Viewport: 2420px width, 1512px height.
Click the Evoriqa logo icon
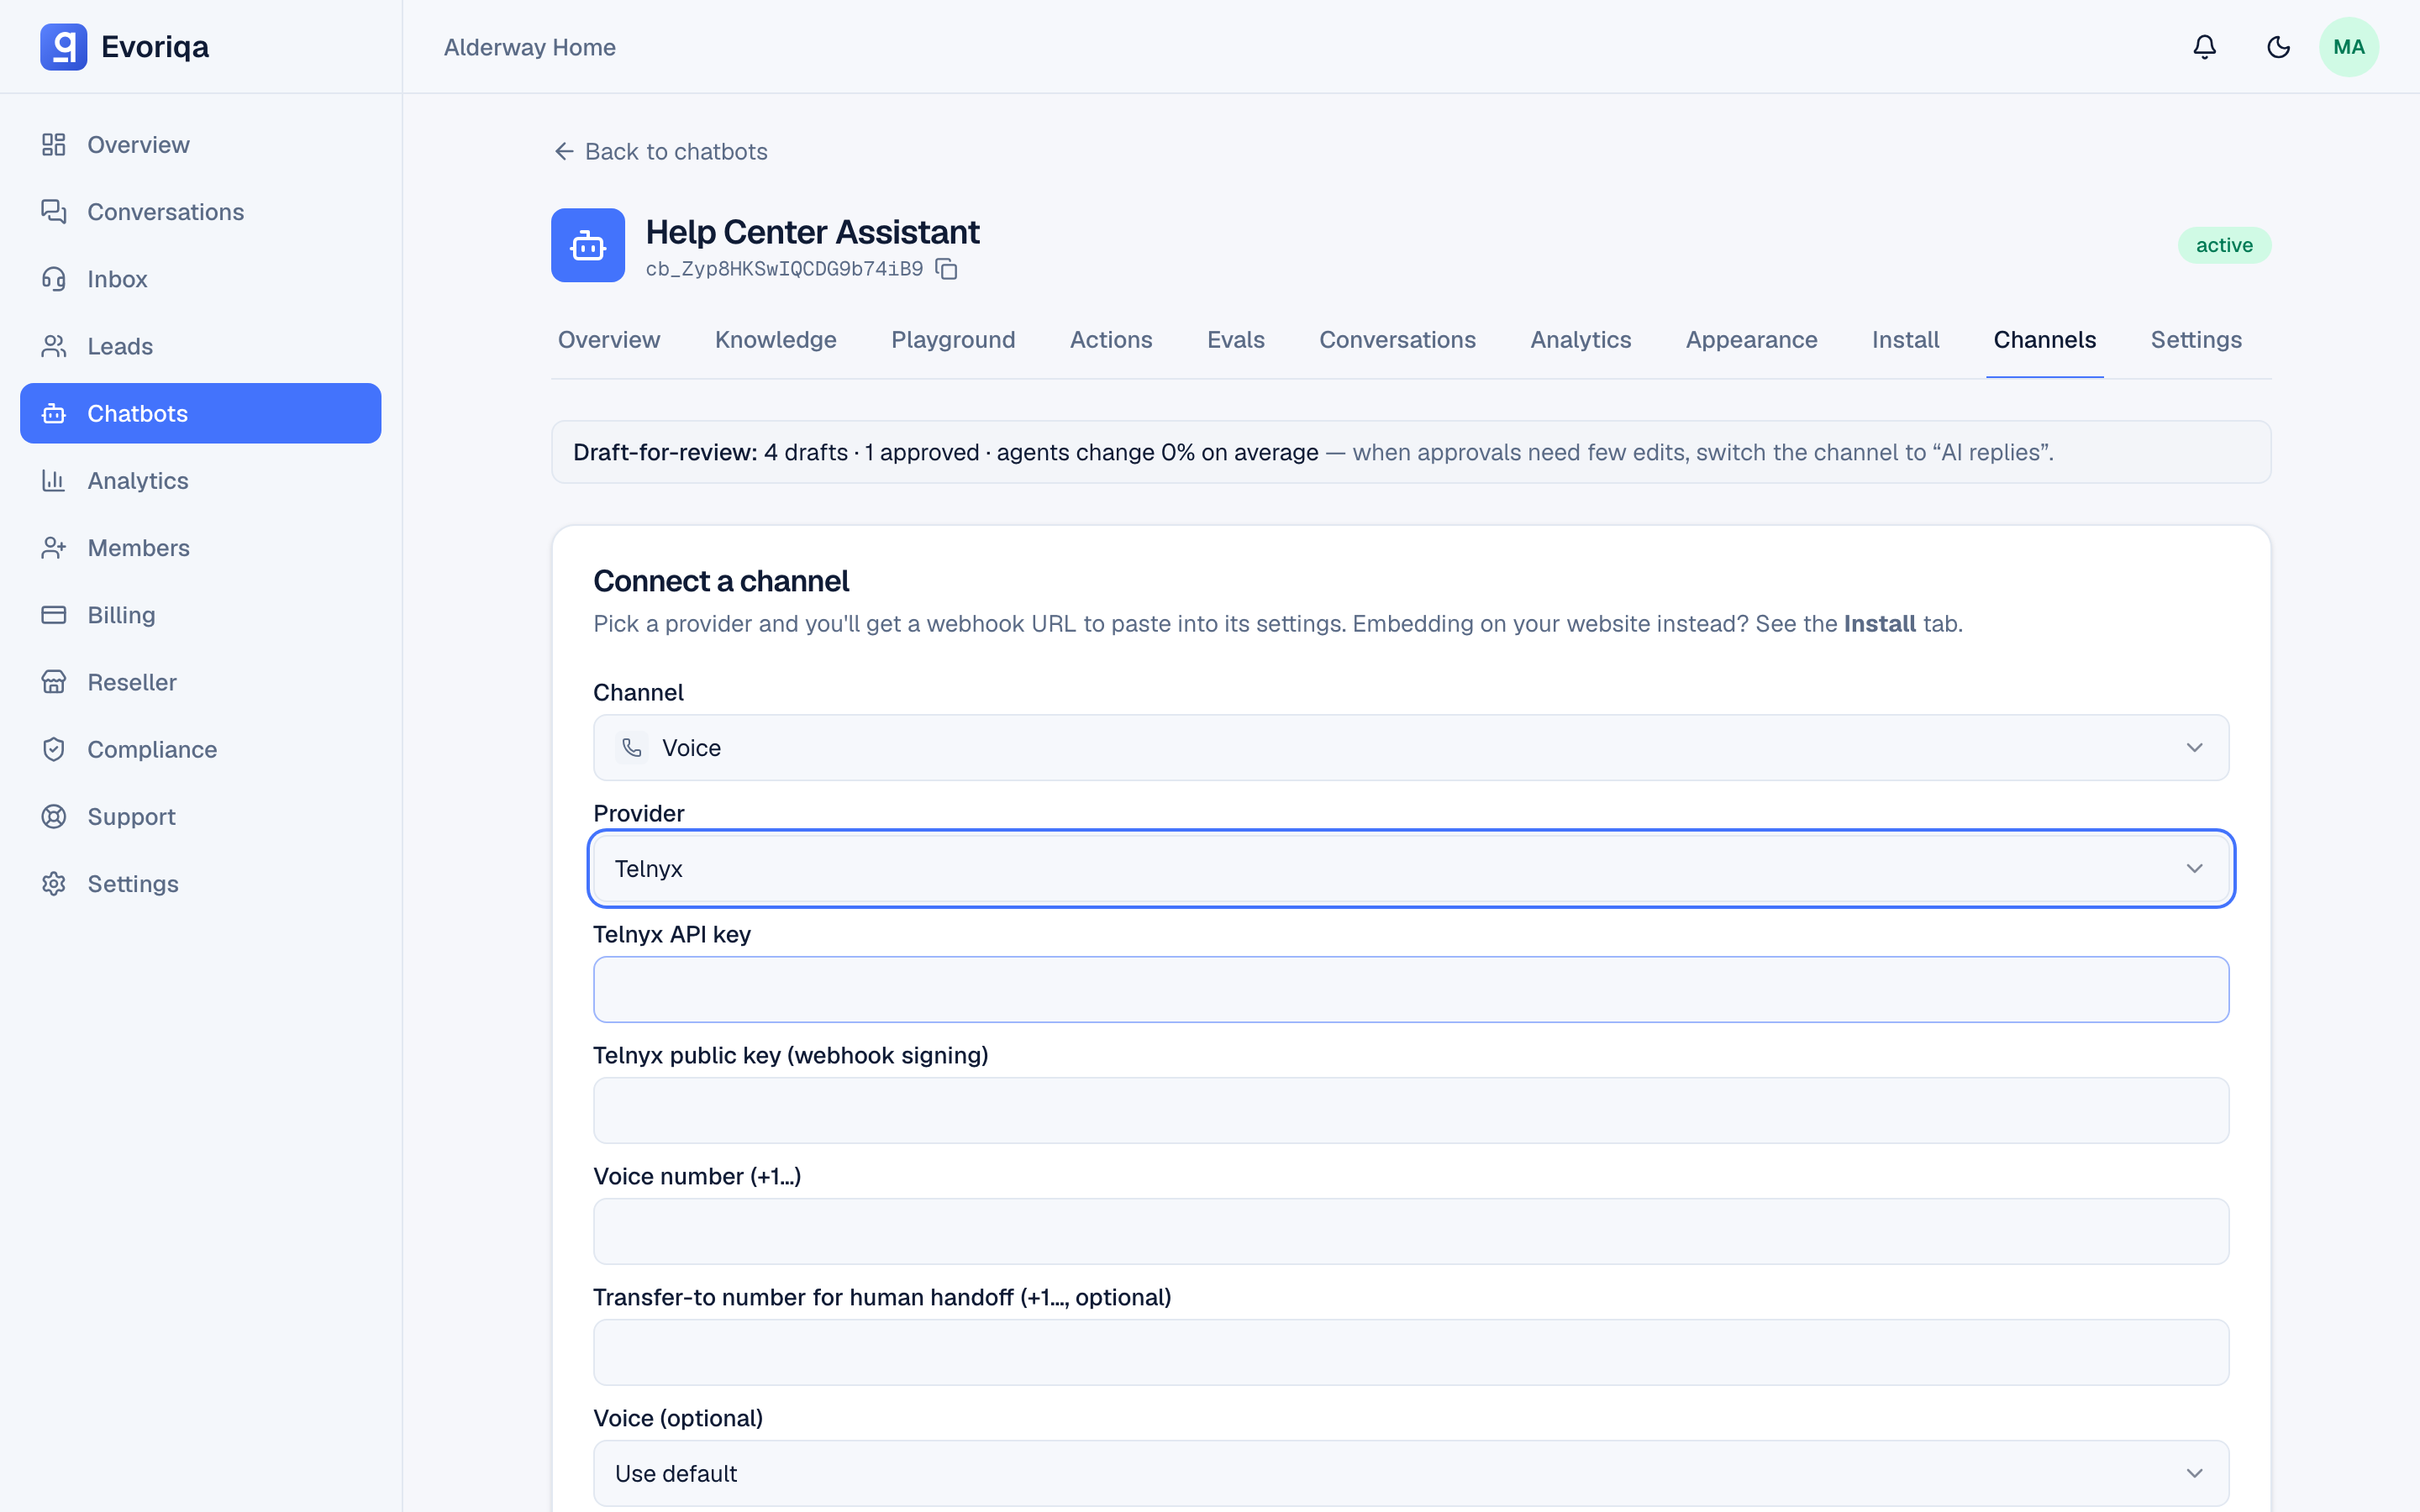63,47
